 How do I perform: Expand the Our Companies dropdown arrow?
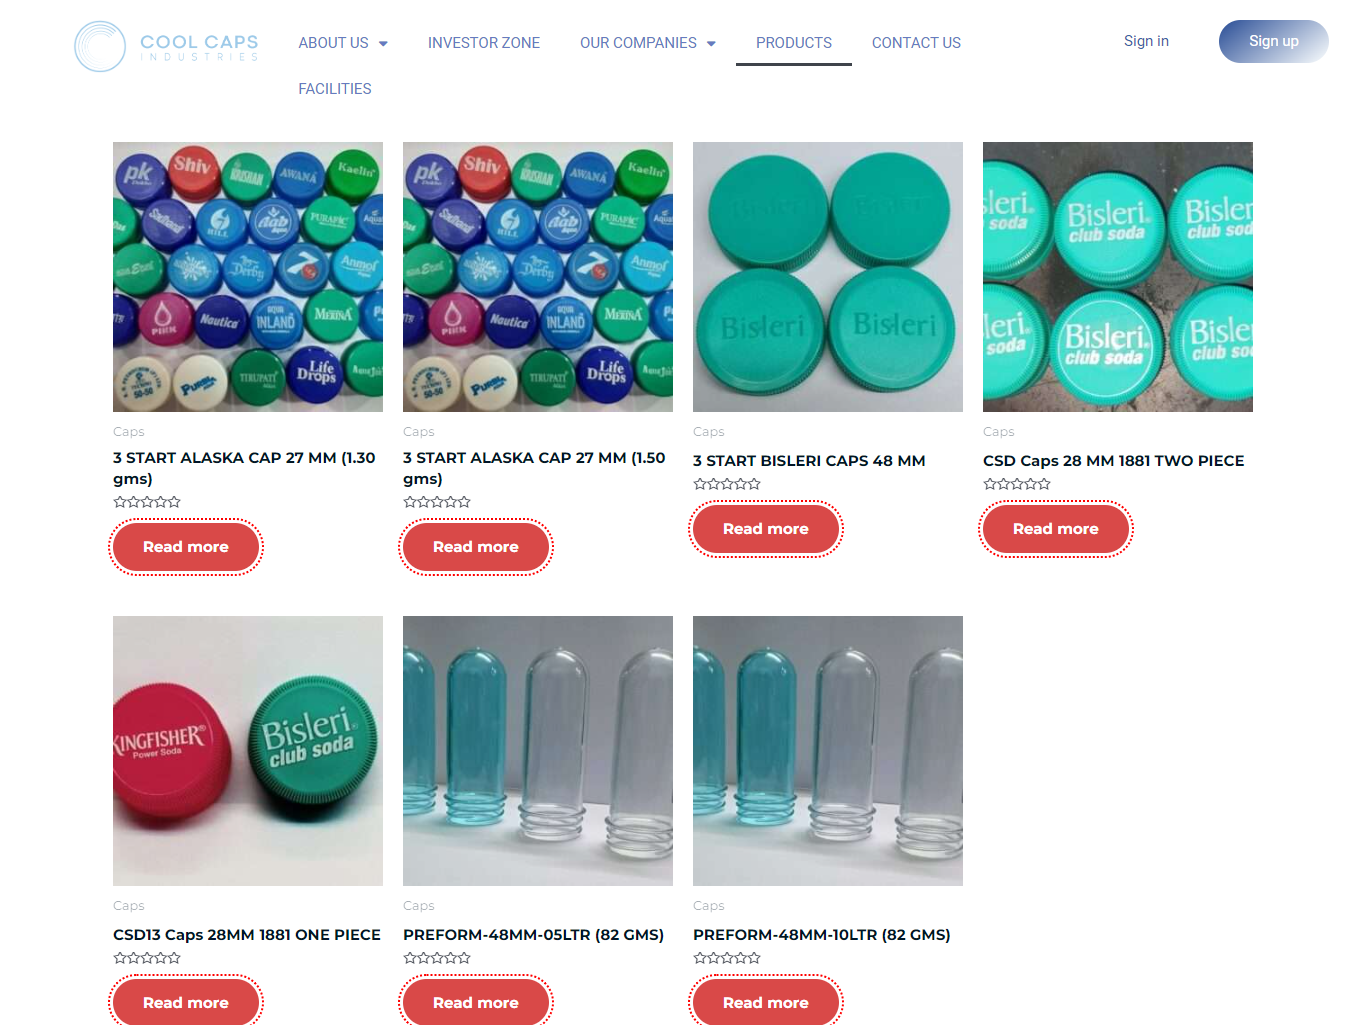pos(711,43)
